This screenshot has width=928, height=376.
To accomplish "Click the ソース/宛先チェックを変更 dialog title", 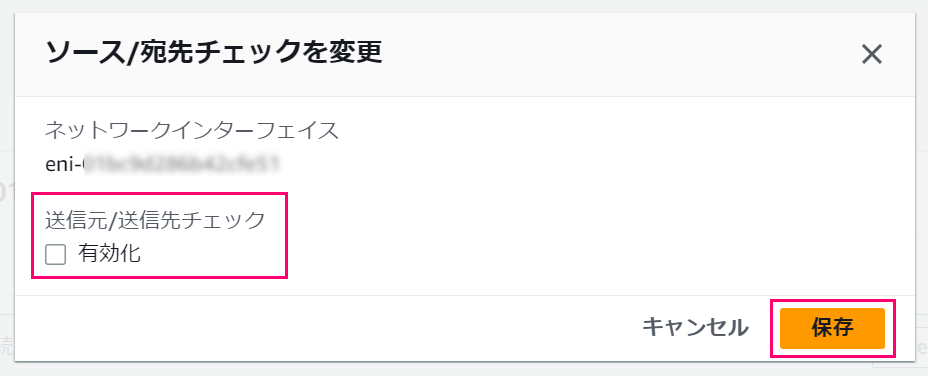I will coord(214,53).
